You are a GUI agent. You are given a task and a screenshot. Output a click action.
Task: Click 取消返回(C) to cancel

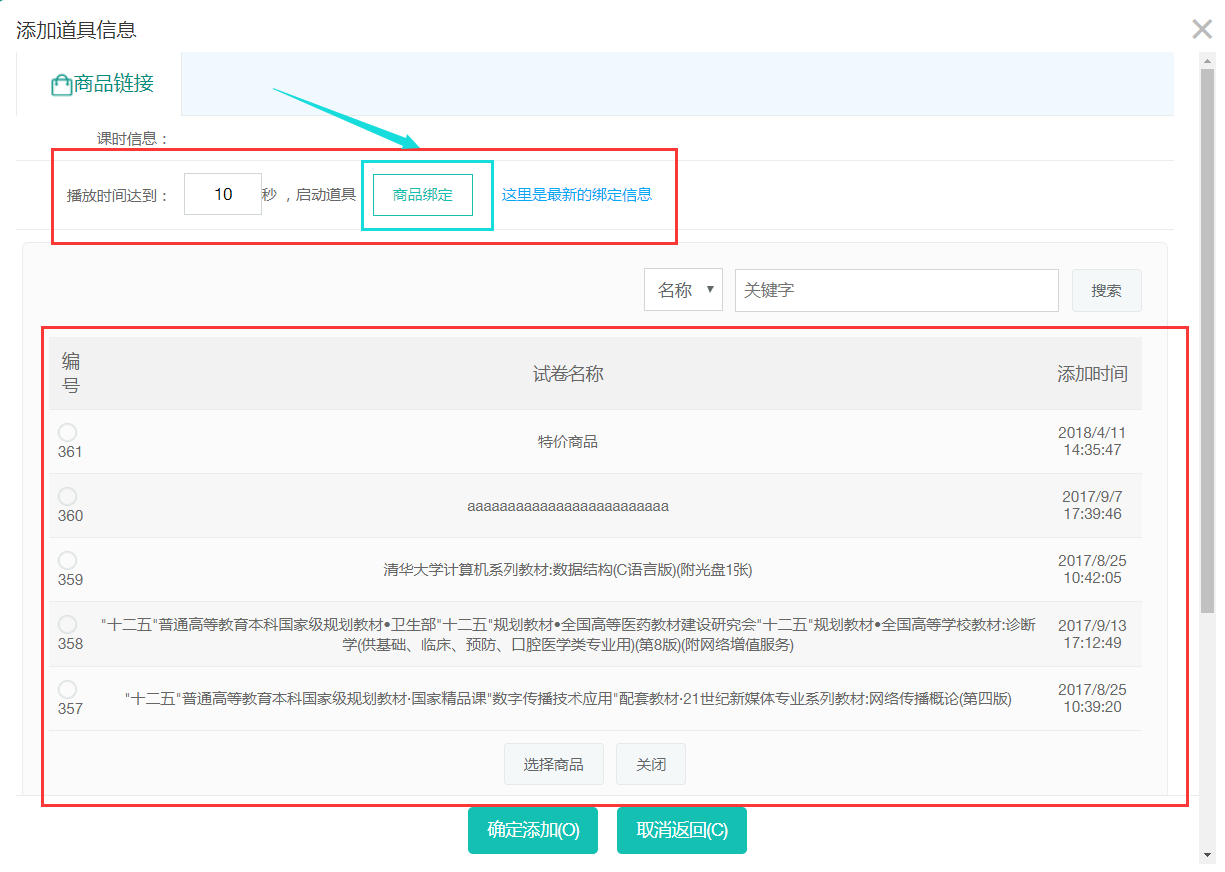click(681, 830)
